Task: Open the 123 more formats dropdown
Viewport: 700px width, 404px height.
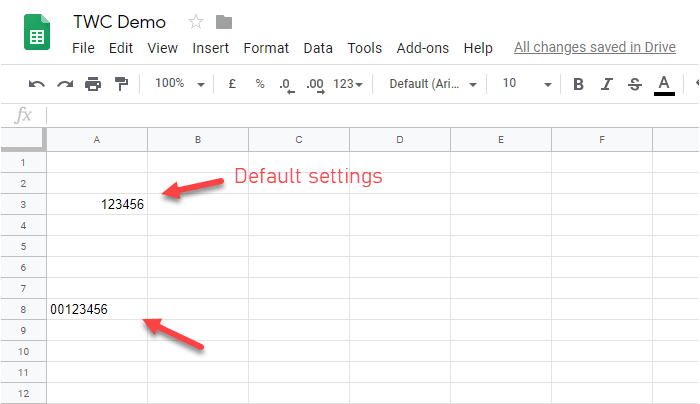Action: tap(348, 84)
